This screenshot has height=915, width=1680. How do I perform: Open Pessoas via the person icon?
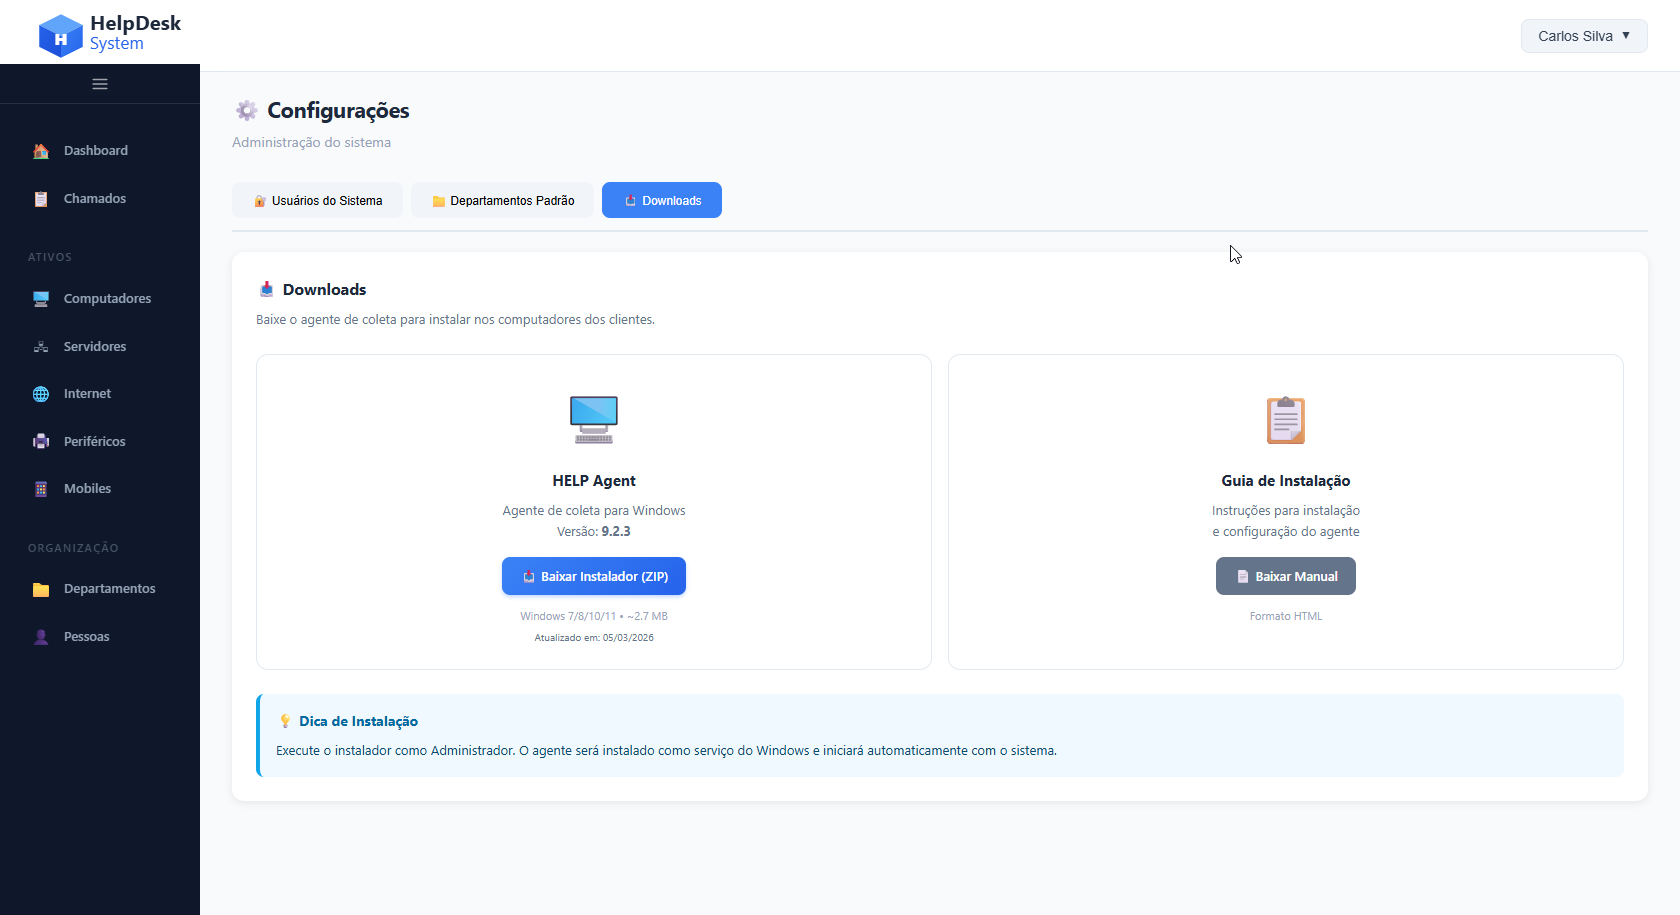pos(40,636)
